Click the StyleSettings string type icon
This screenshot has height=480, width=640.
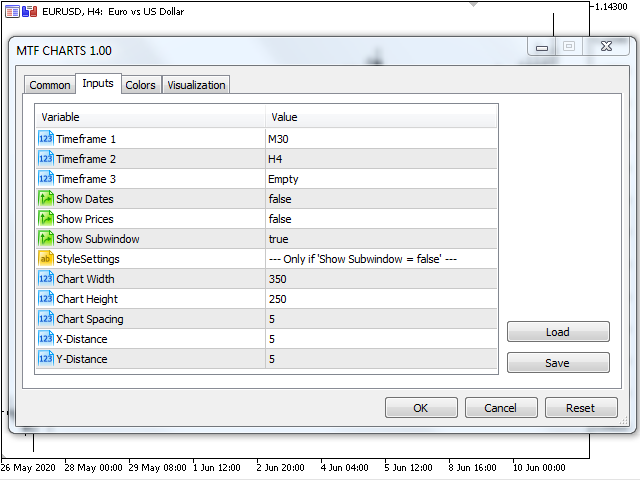[46, 258]
